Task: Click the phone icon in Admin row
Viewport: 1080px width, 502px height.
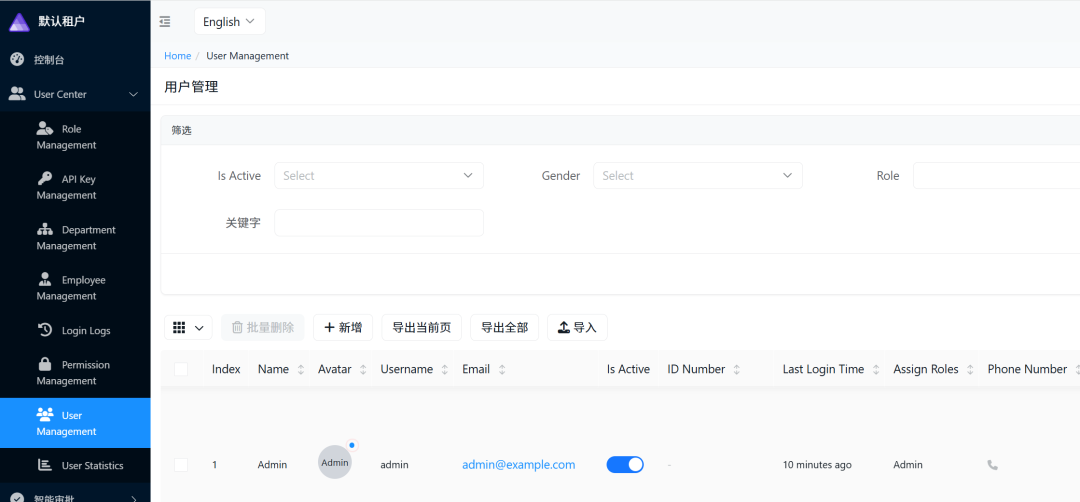Action: [993, 465]
